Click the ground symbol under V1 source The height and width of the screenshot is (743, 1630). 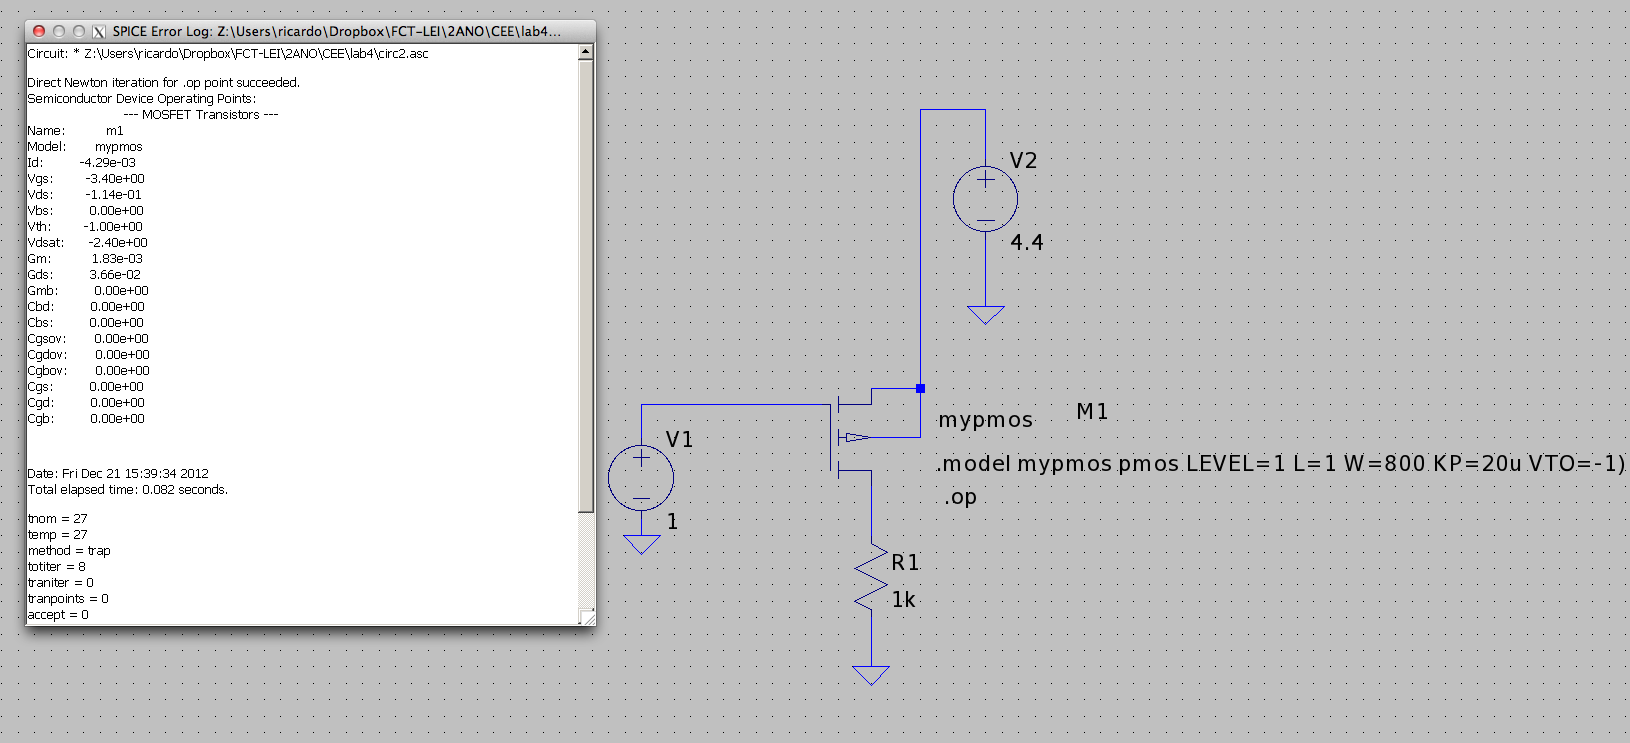coord(641,544)
